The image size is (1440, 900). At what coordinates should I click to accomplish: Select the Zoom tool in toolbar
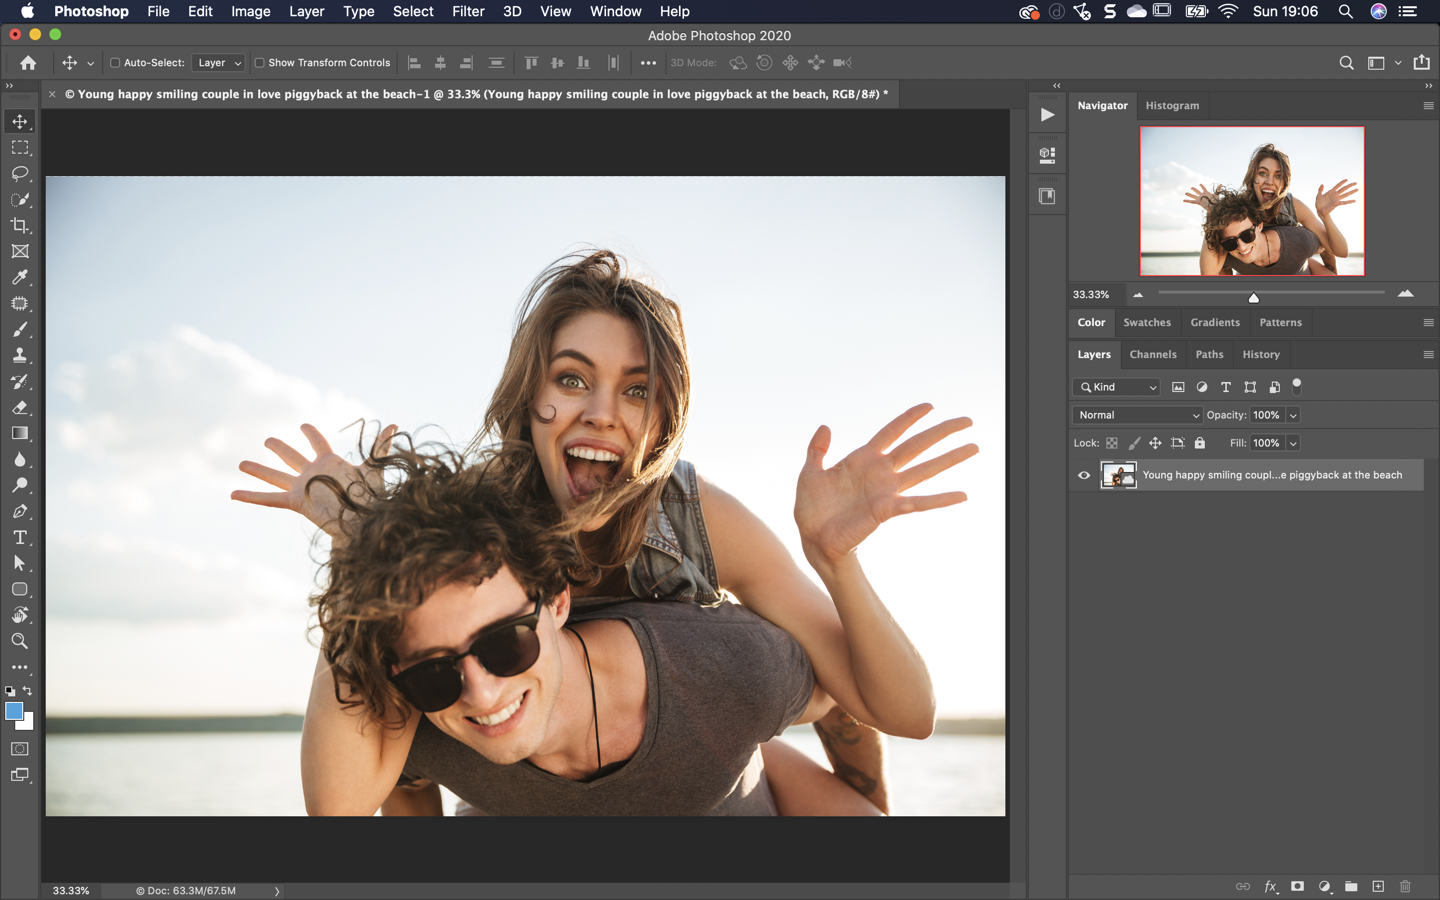[x=20, y=641]
